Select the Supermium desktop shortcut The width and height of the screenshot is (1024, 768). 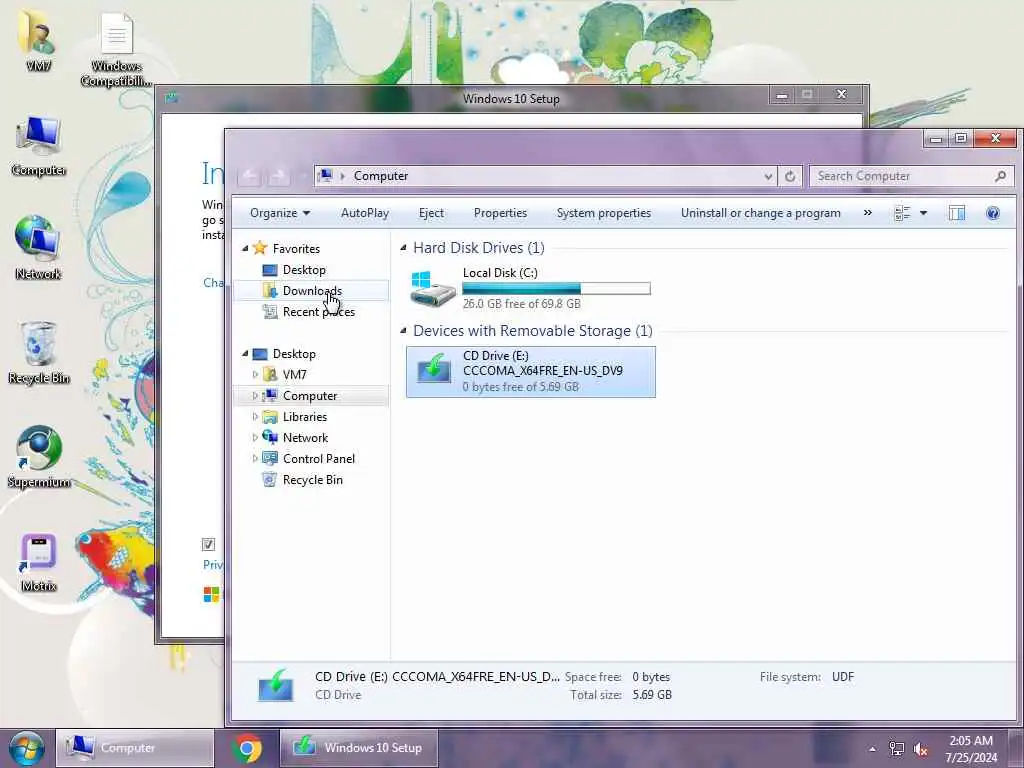(x=38, y=448)
